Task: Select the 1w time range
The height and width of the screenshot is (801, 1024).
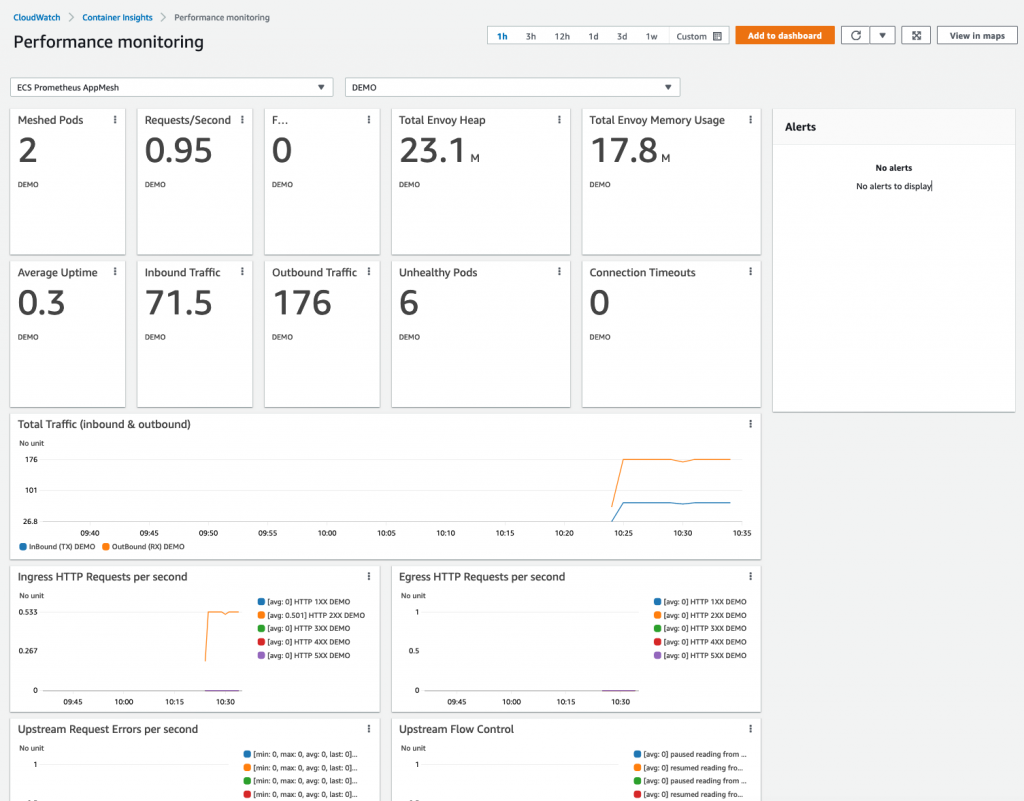Action: pyautogui.click(x=651, y=36)
